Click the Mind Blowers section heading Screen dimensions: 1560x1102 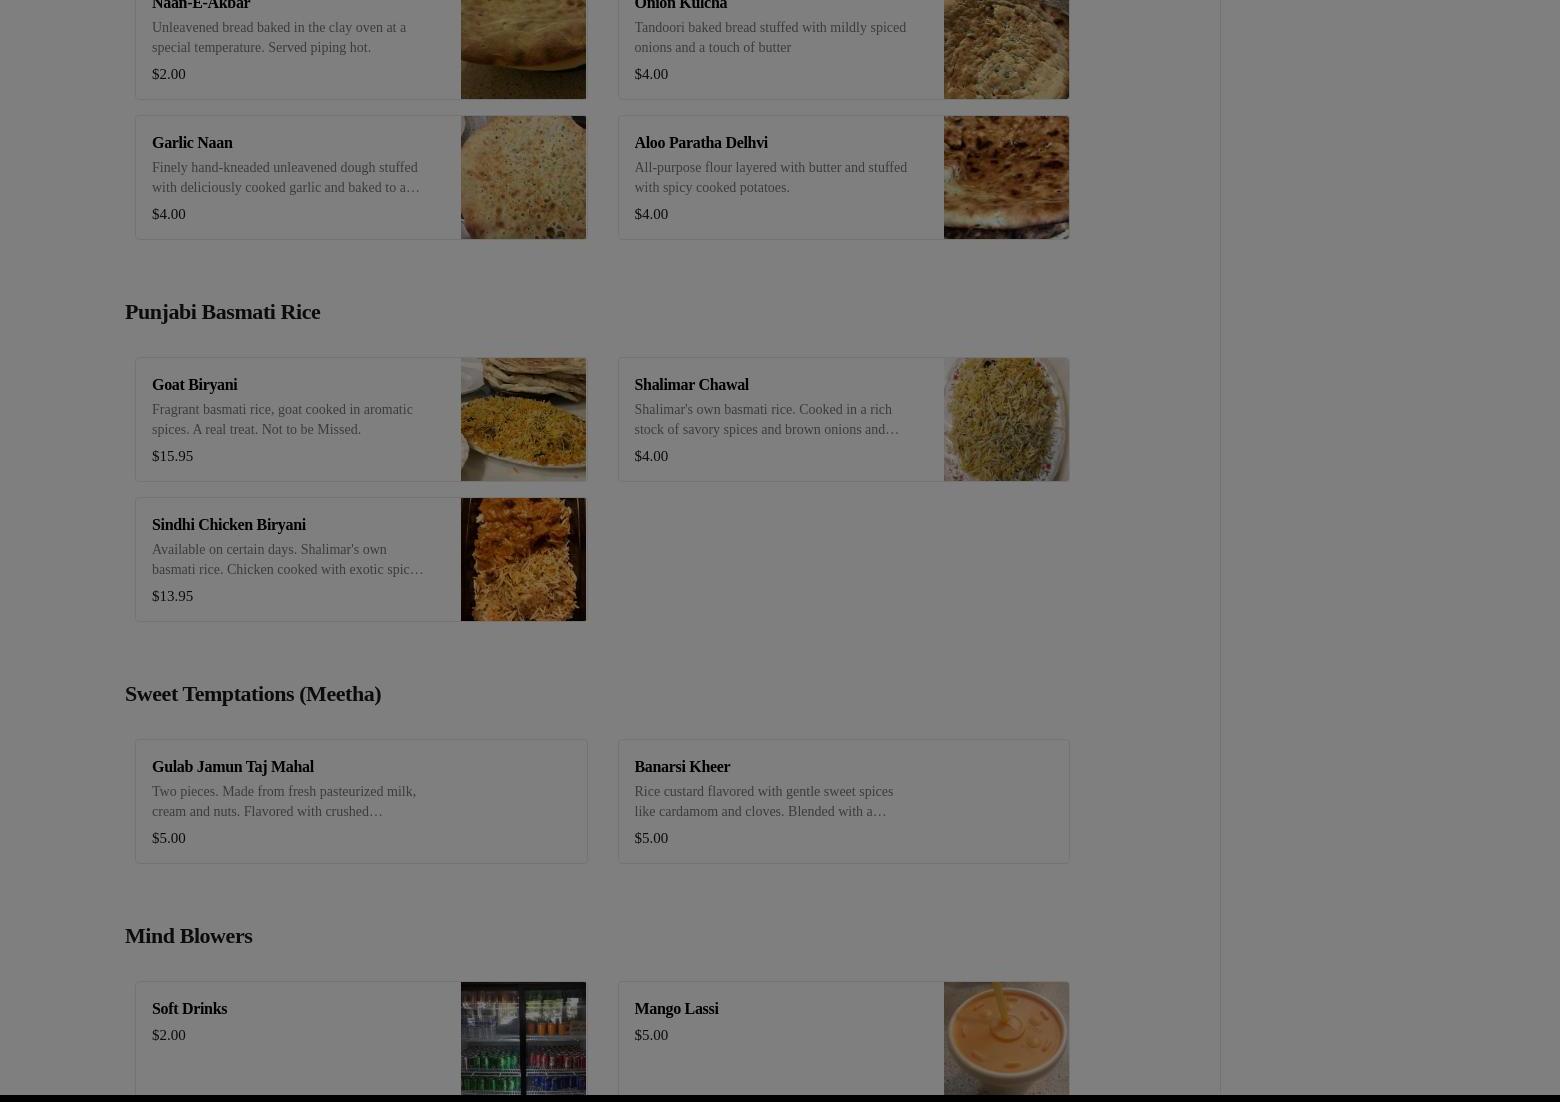188,935
